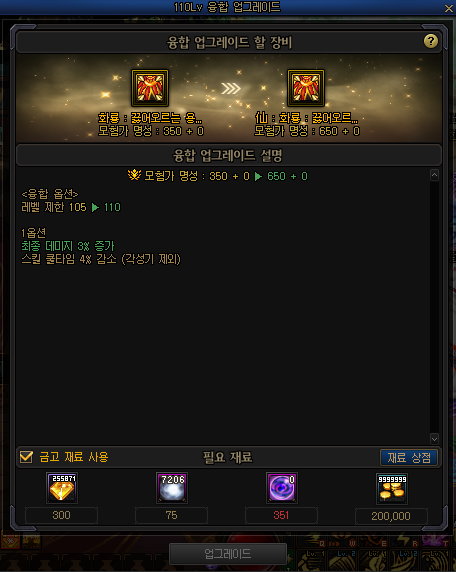Click the white cloud material icon showing 7206
The width and height of the screenshot is (456, 572).
point(172,488)
